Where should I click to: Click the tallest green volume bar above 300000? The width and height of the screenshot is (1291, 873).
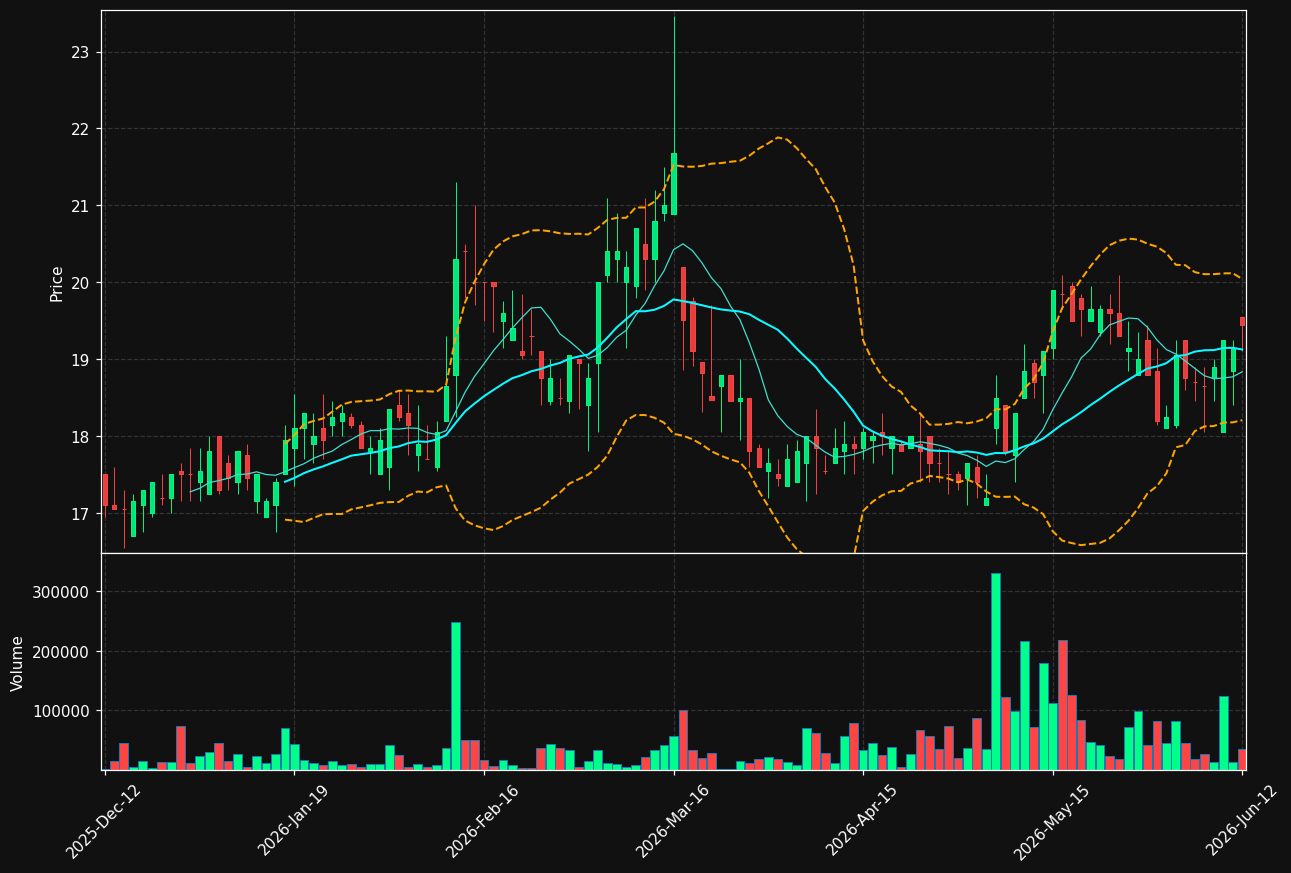996,671
